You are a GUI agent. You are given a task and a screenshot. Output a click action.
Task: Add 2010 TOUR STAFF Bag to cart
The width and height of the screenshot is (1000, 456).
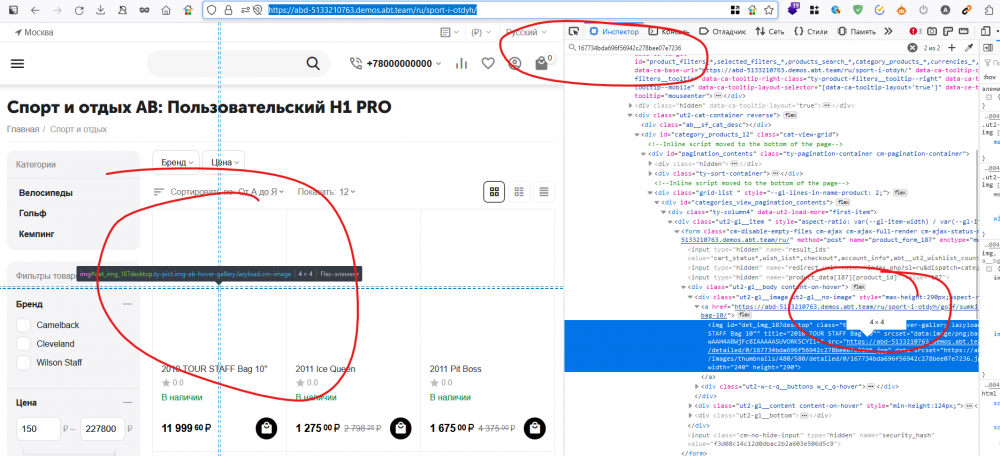point(265,428)
